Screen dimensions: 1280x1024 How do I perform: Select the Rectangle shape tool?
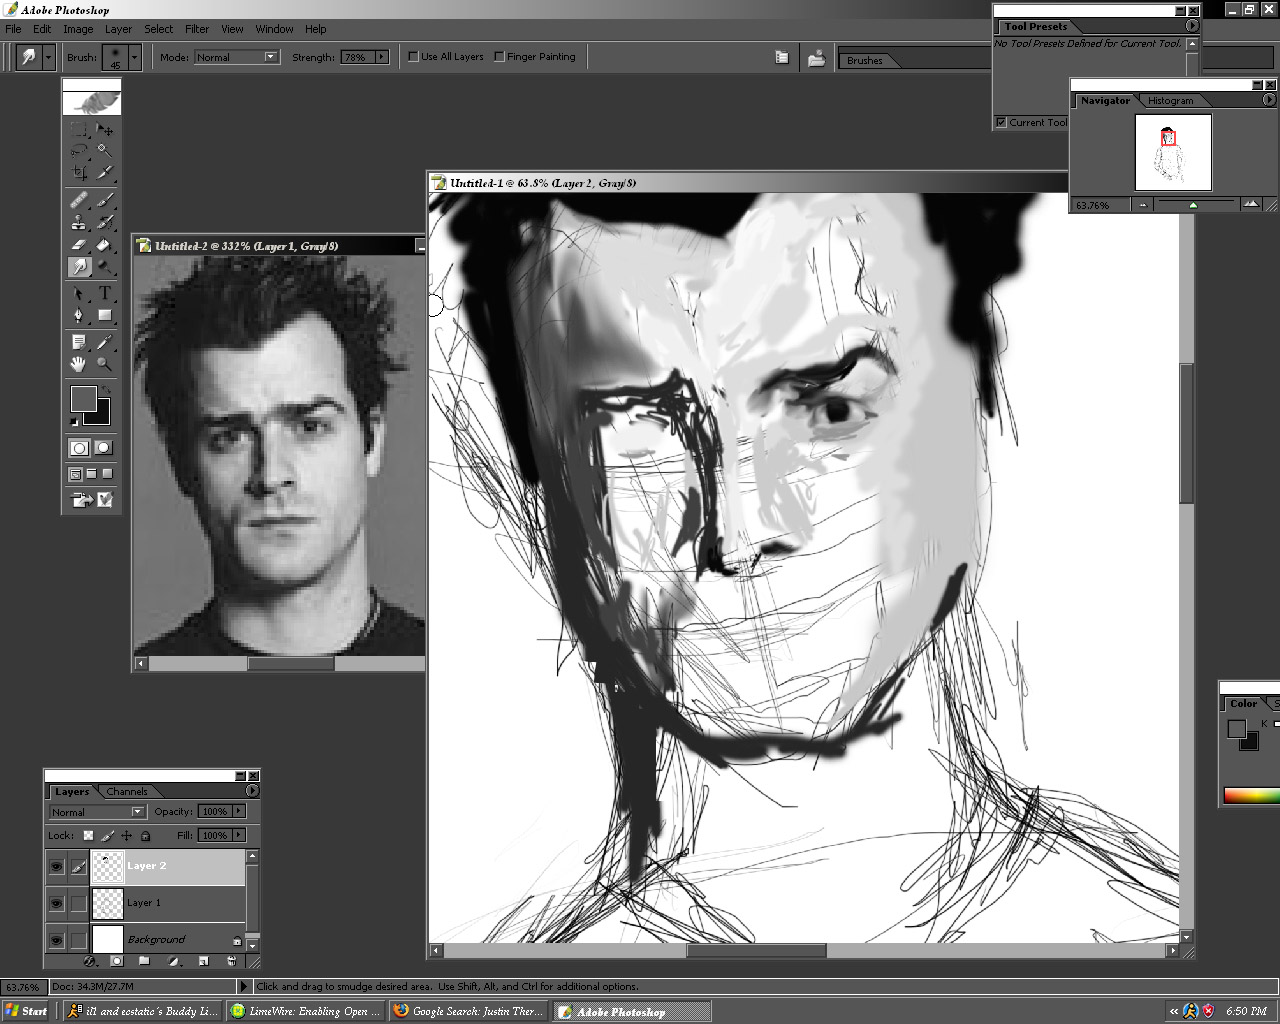(x=104, y=315)
